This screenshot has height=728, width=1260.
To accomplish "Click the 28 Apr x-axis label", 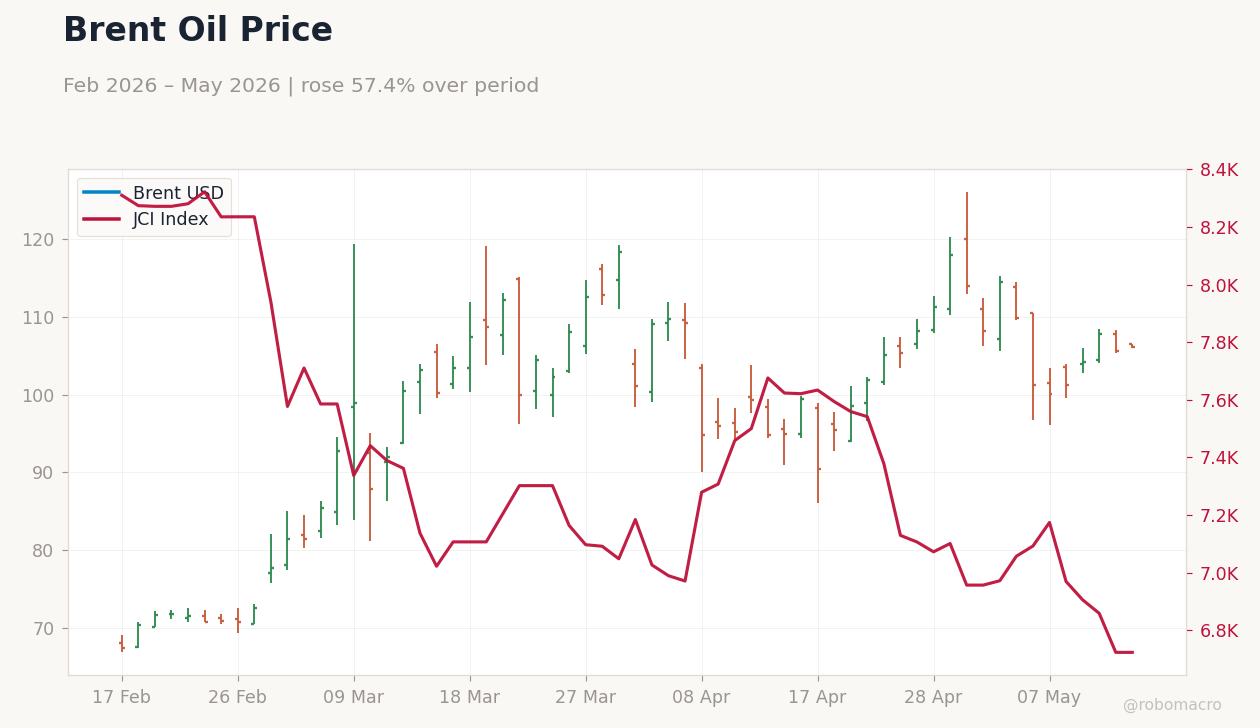I will pos(934,698).
